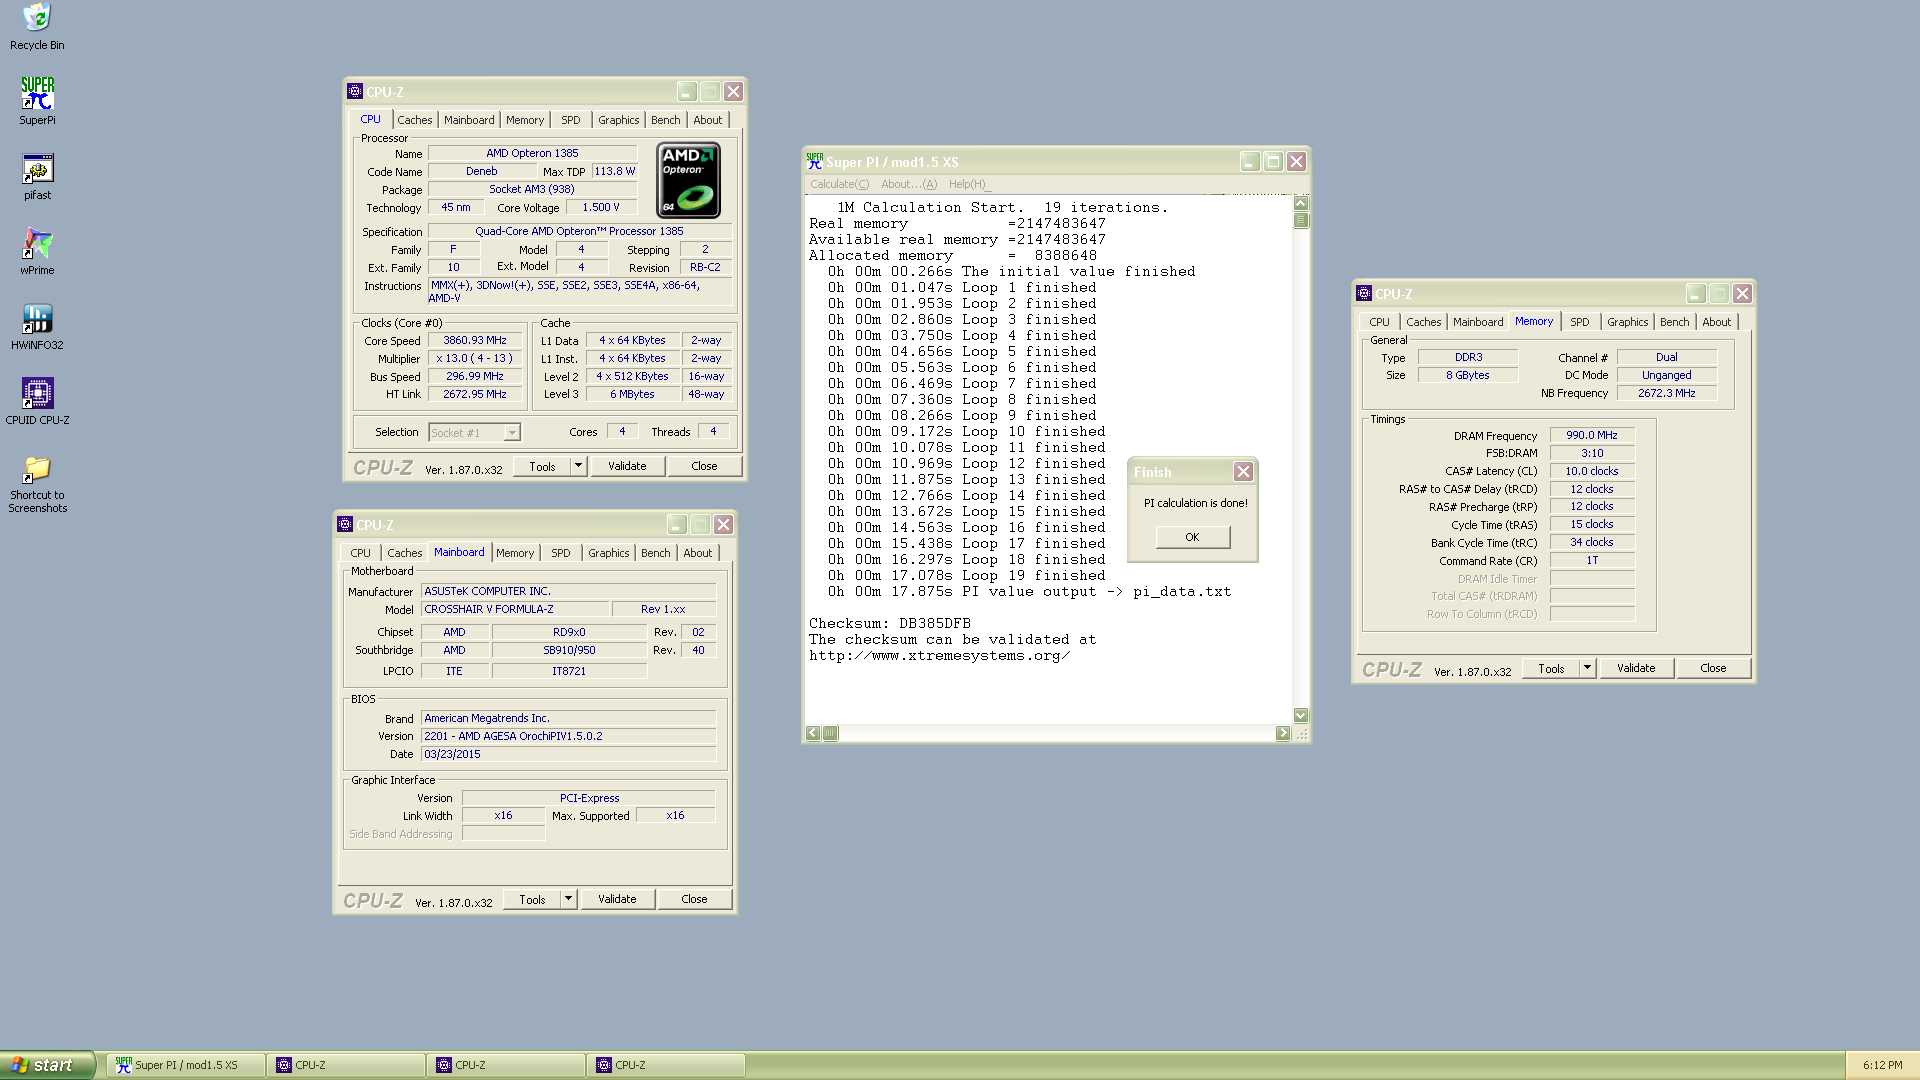Image resolution: width=1920 pixels, height=1080 pixels.
Task: Click the Windows Start button
Action: point(47,1065)
